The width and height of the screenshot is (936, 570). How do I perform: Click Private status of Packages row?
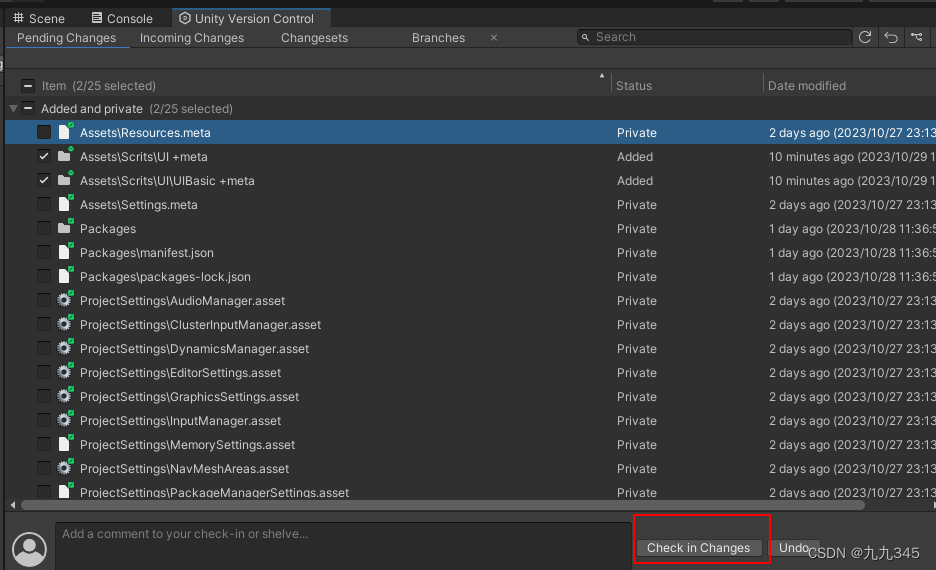coord(636,229)
